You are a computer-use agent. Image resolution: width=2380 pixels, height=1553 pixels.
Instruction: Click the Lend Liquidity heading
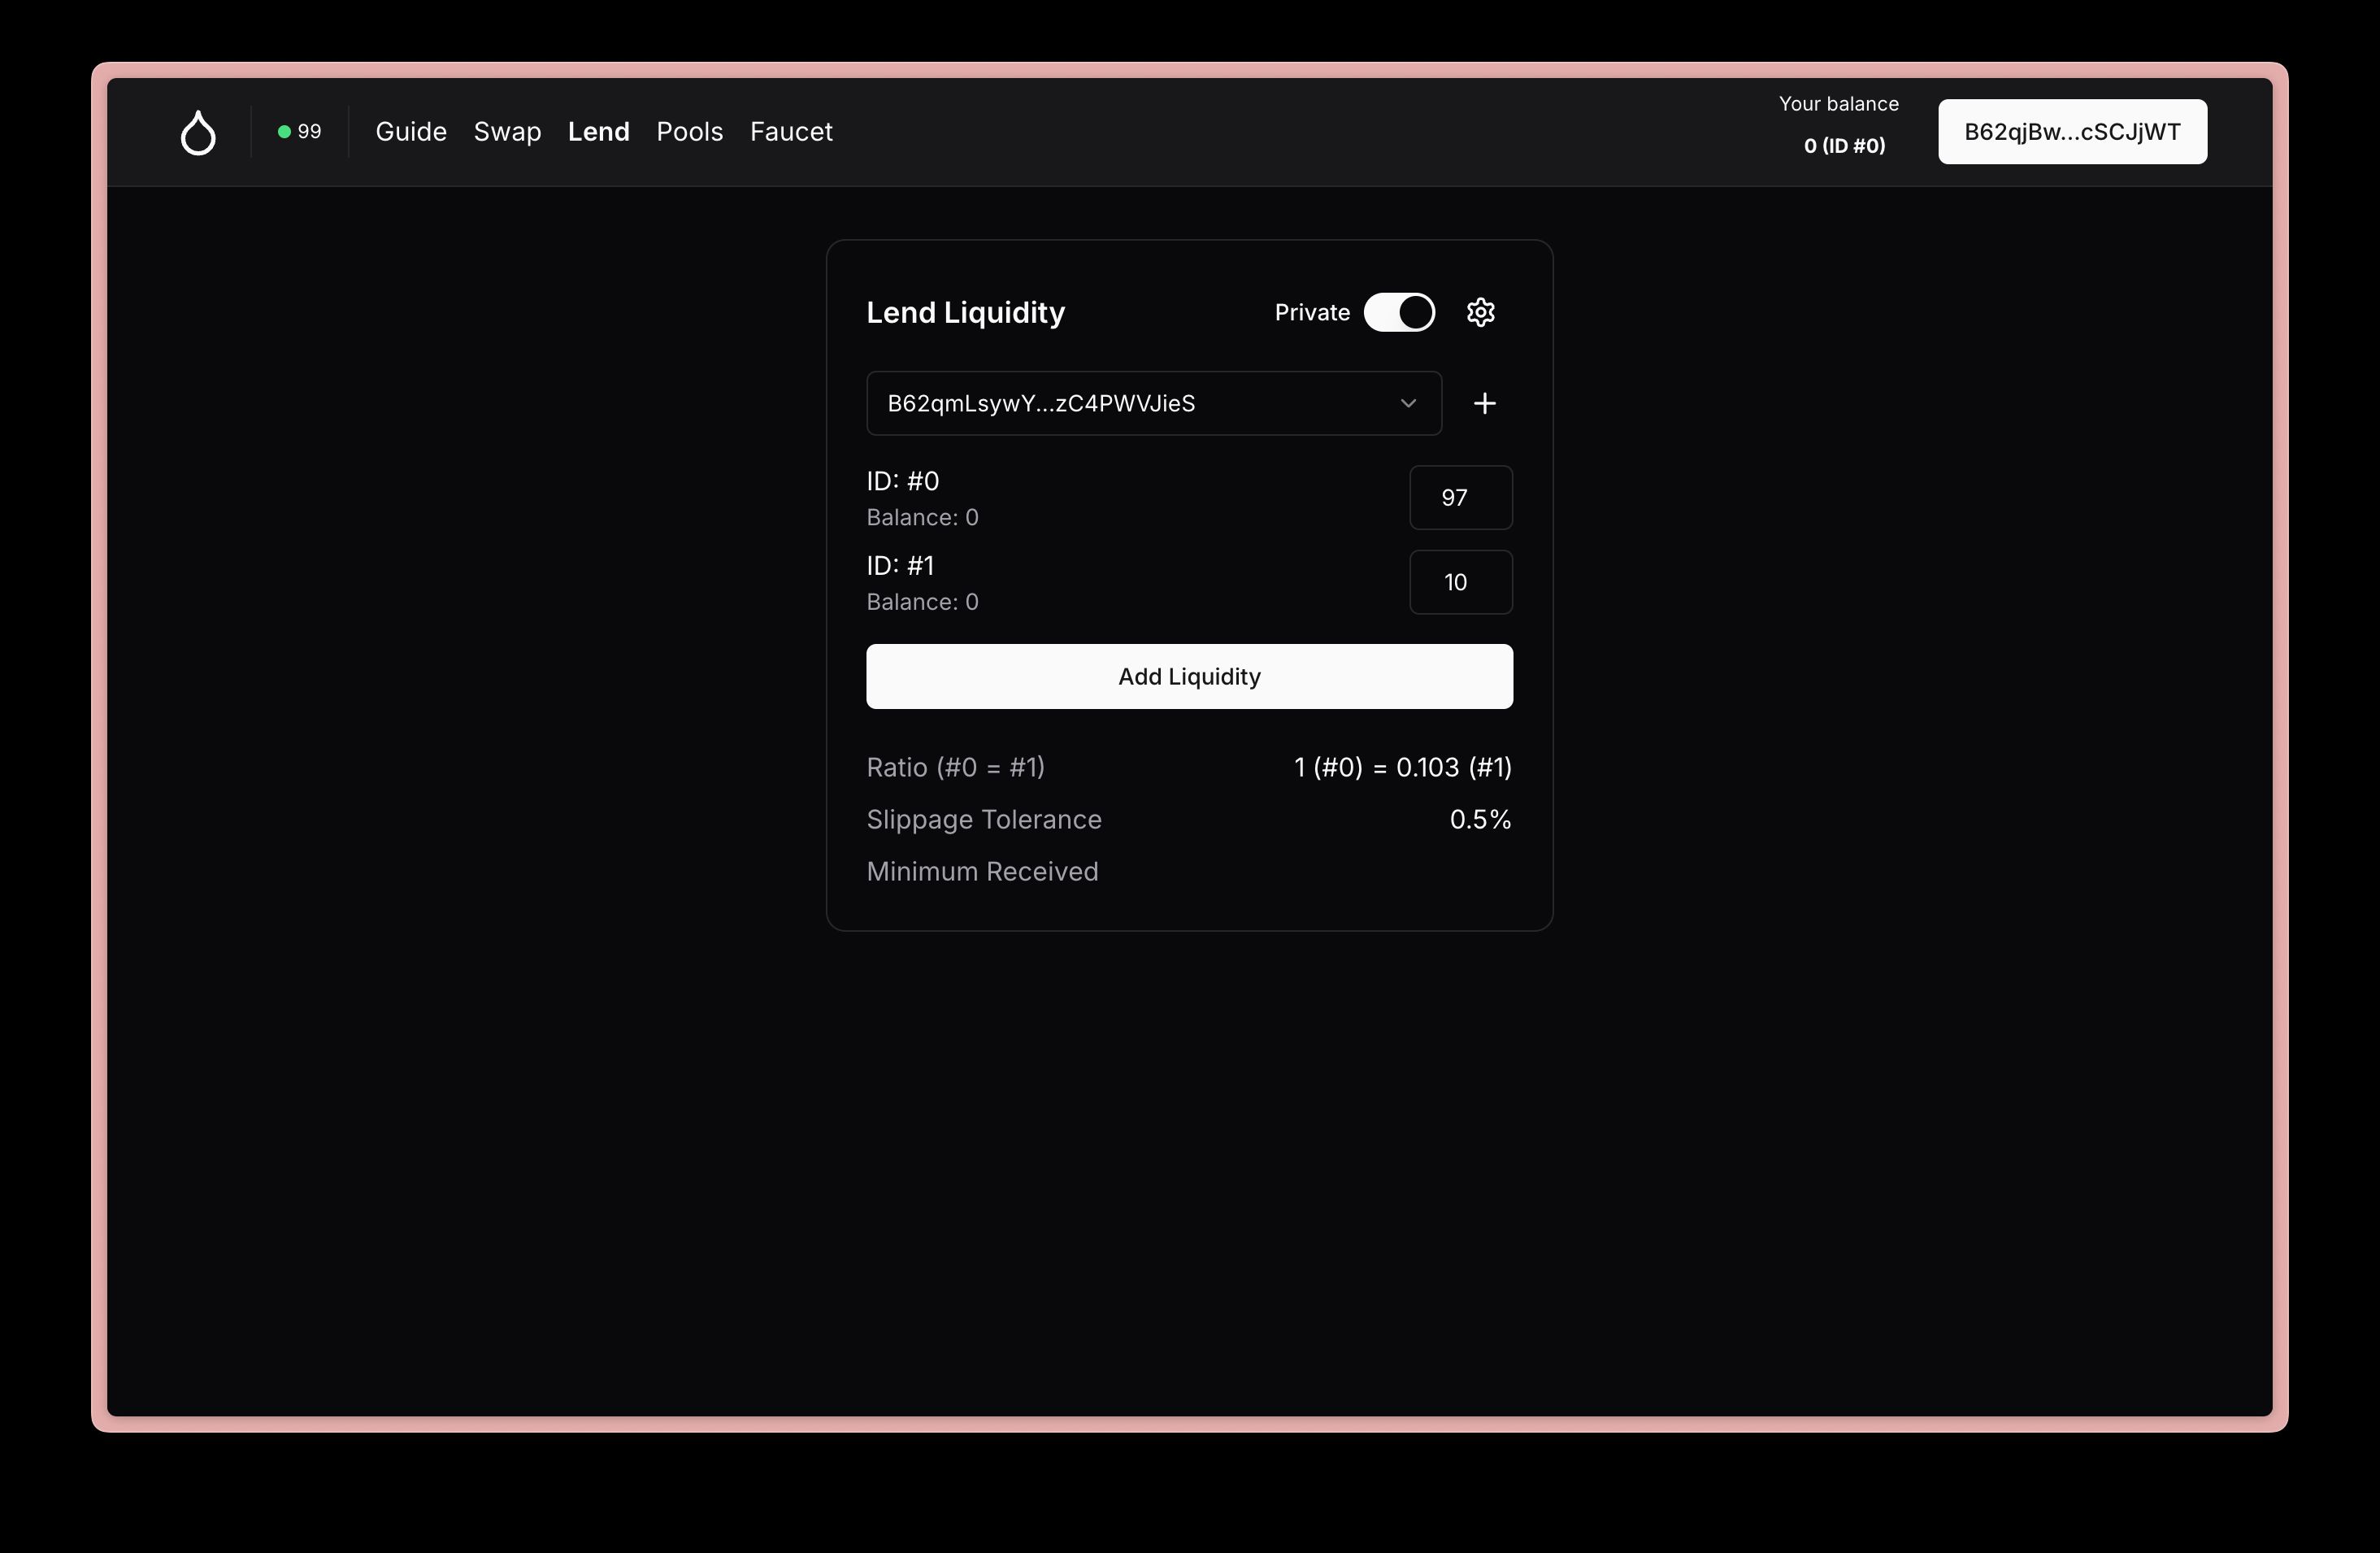965,313
